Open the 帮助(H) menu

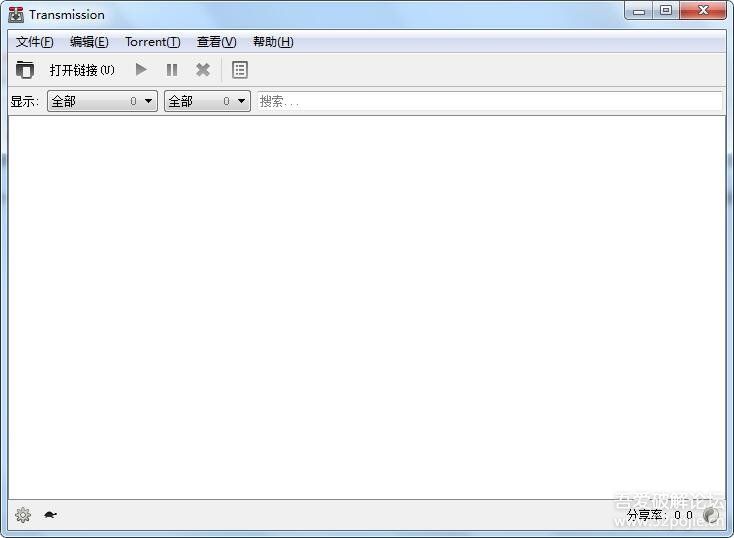pos(273,42)
